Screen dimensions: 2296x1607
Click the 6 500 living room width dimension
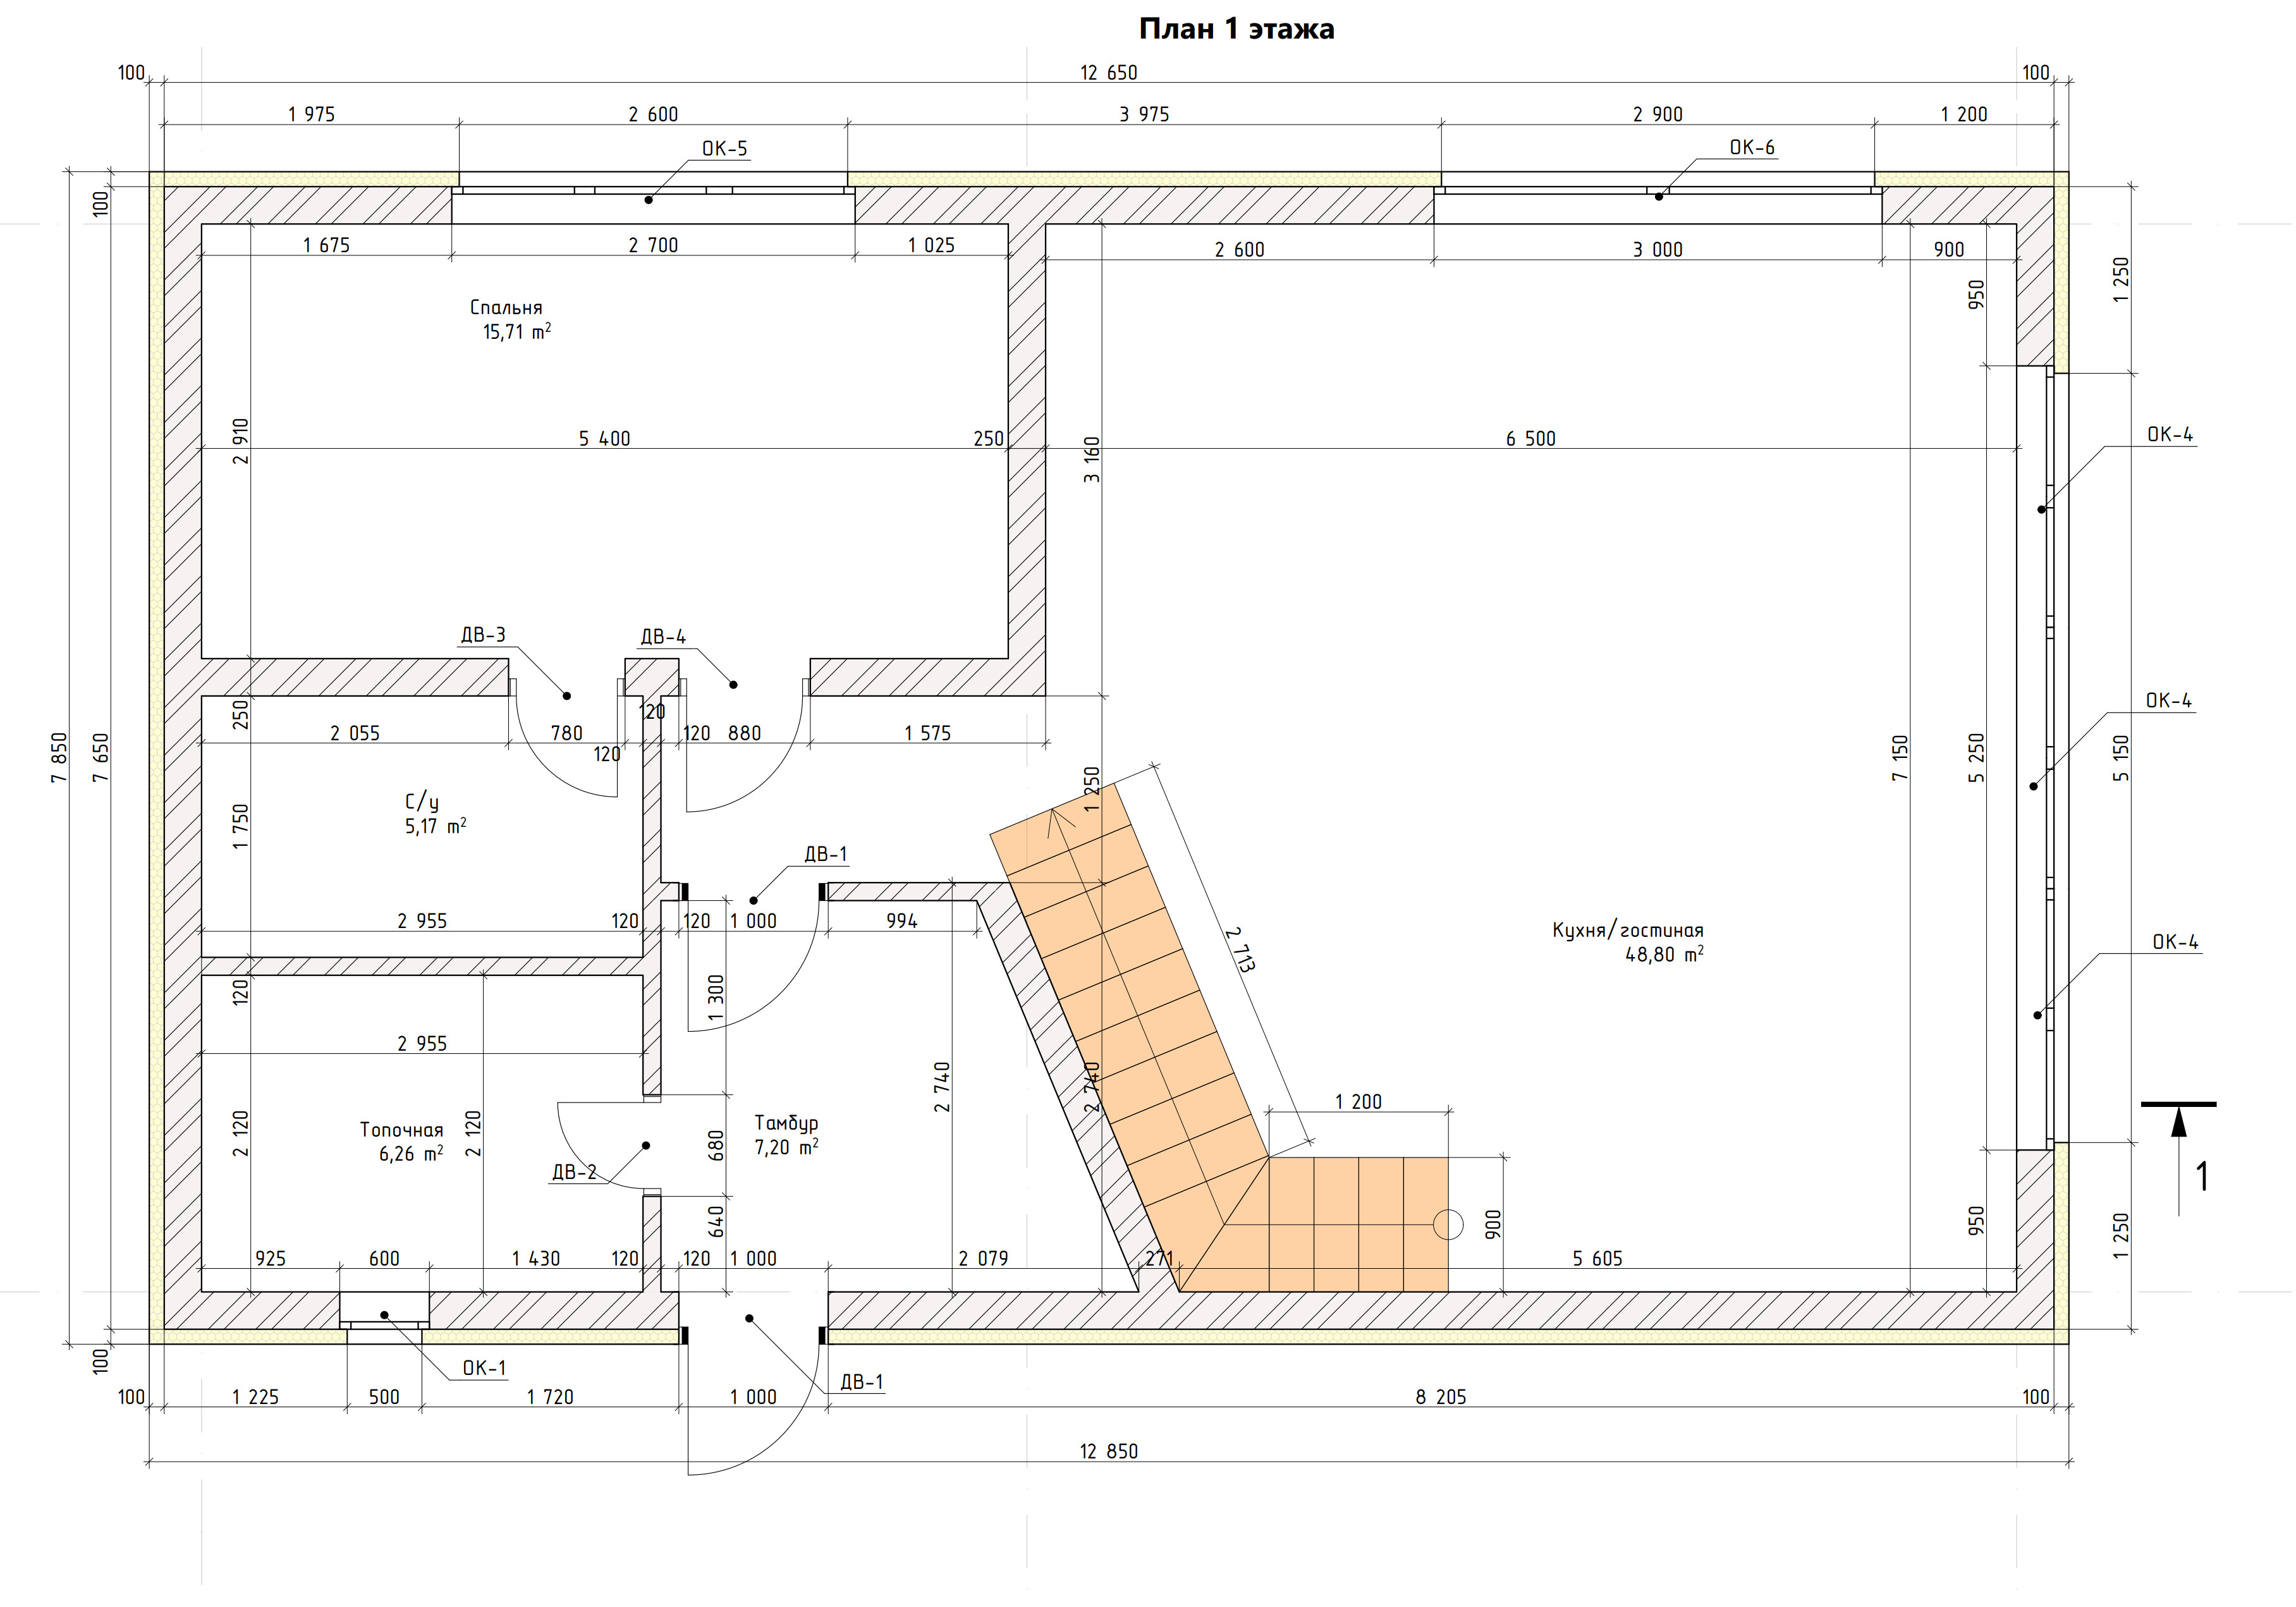coord(1530,439)
